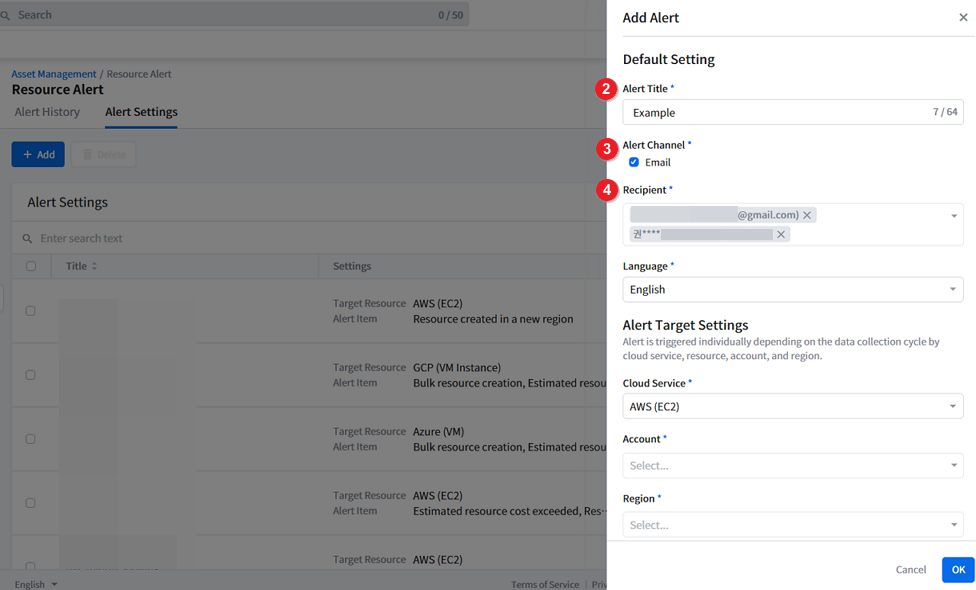Open the Alert Settings tab
The width and height of the screenshot is (976, 590).
point(141,112)
